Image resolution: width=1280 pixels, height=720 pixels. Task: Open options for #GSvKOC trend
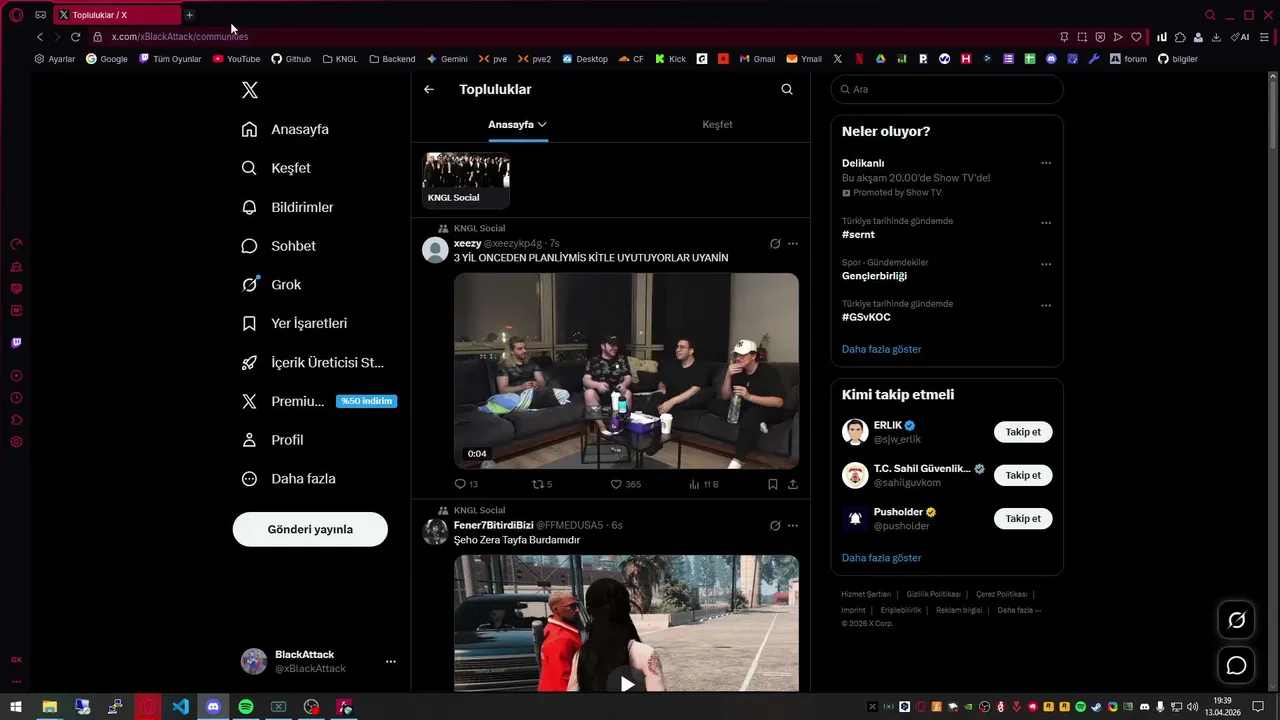1046,305
